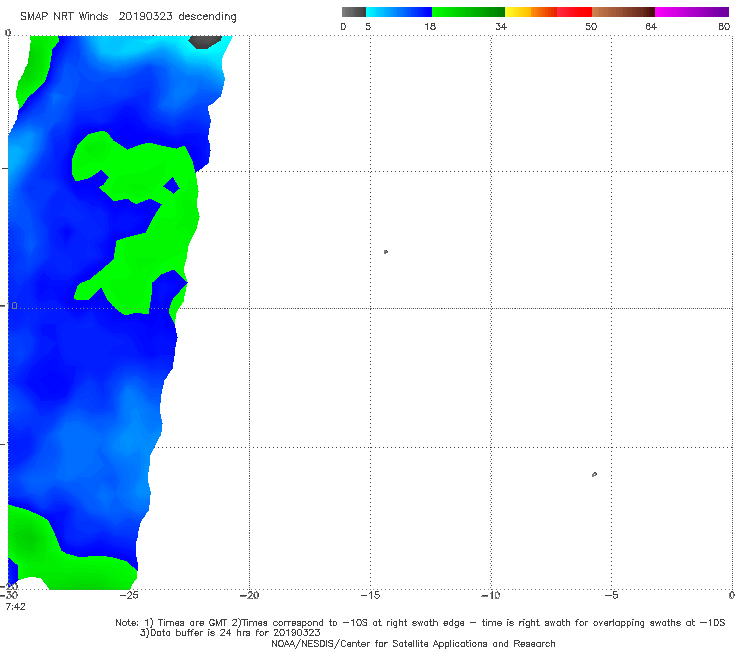Click the colorbar label '64'

tap(651, 26)
